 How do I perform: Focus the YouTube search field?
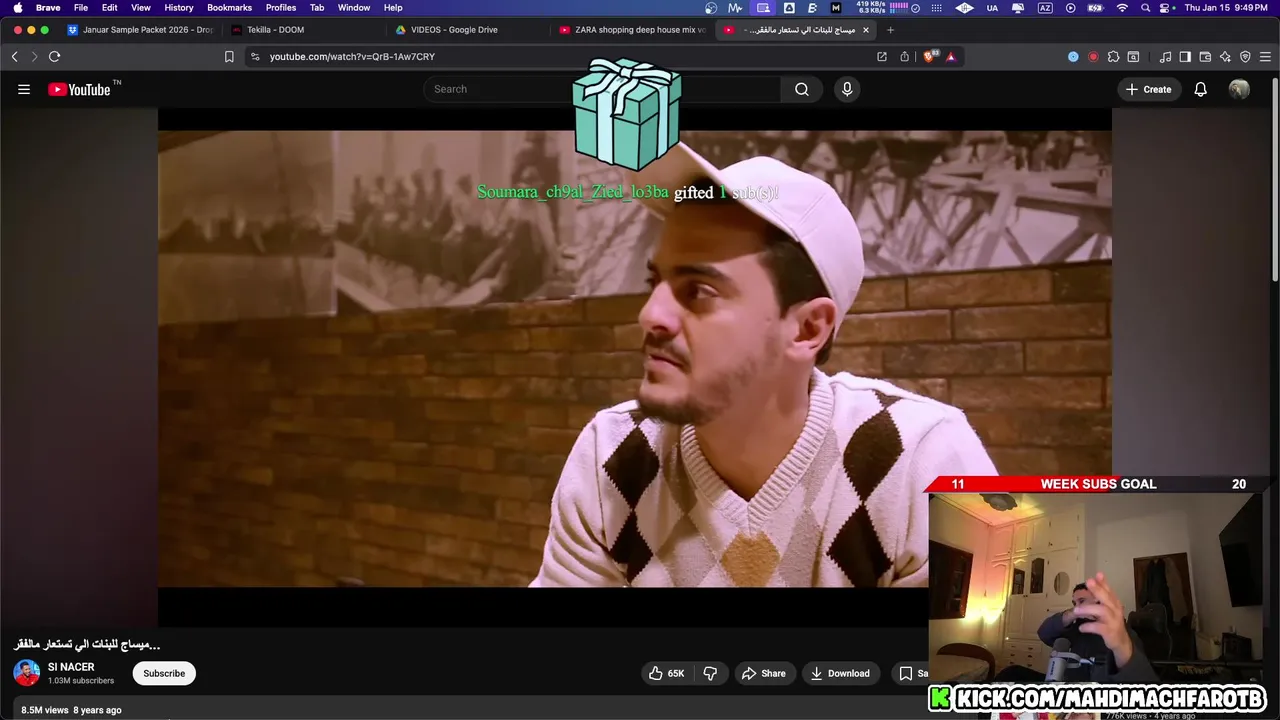tap(601, 89)
